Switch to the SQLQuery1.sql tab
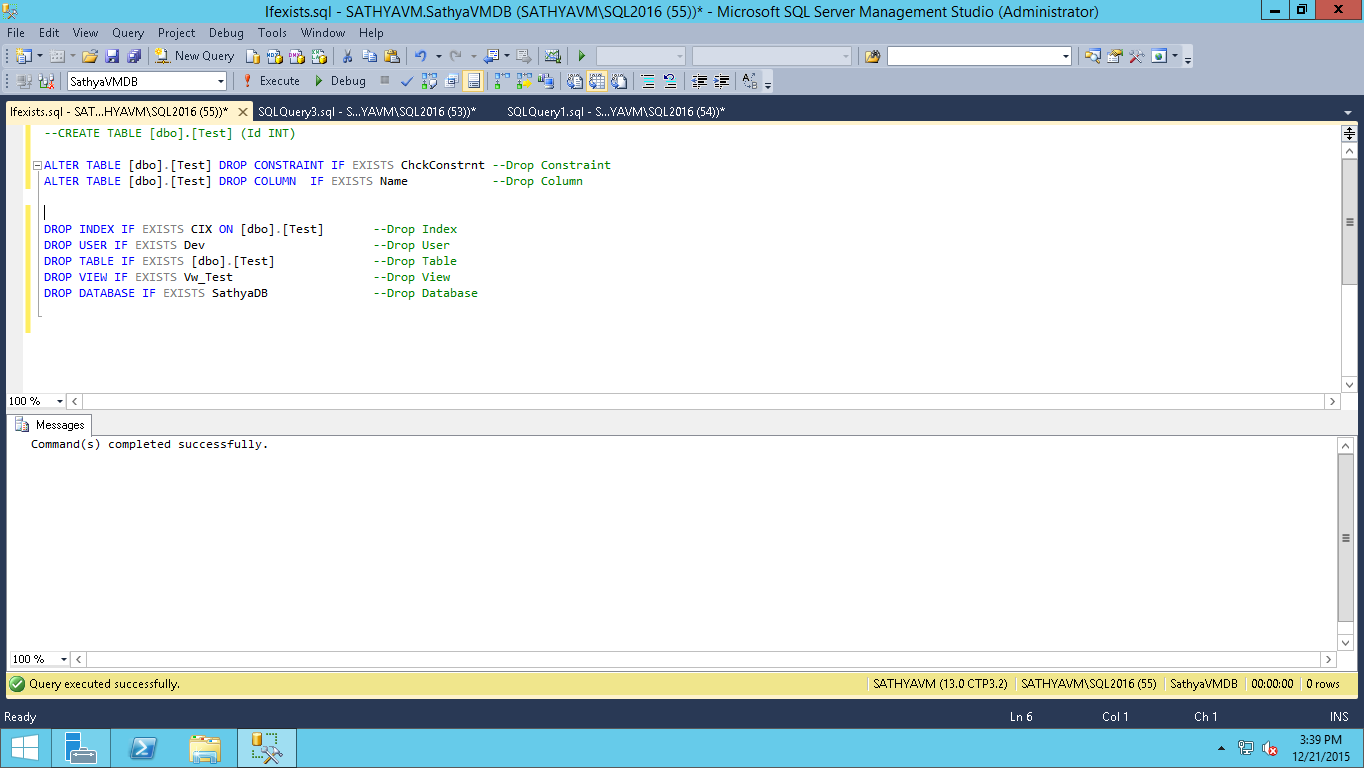 616,112
